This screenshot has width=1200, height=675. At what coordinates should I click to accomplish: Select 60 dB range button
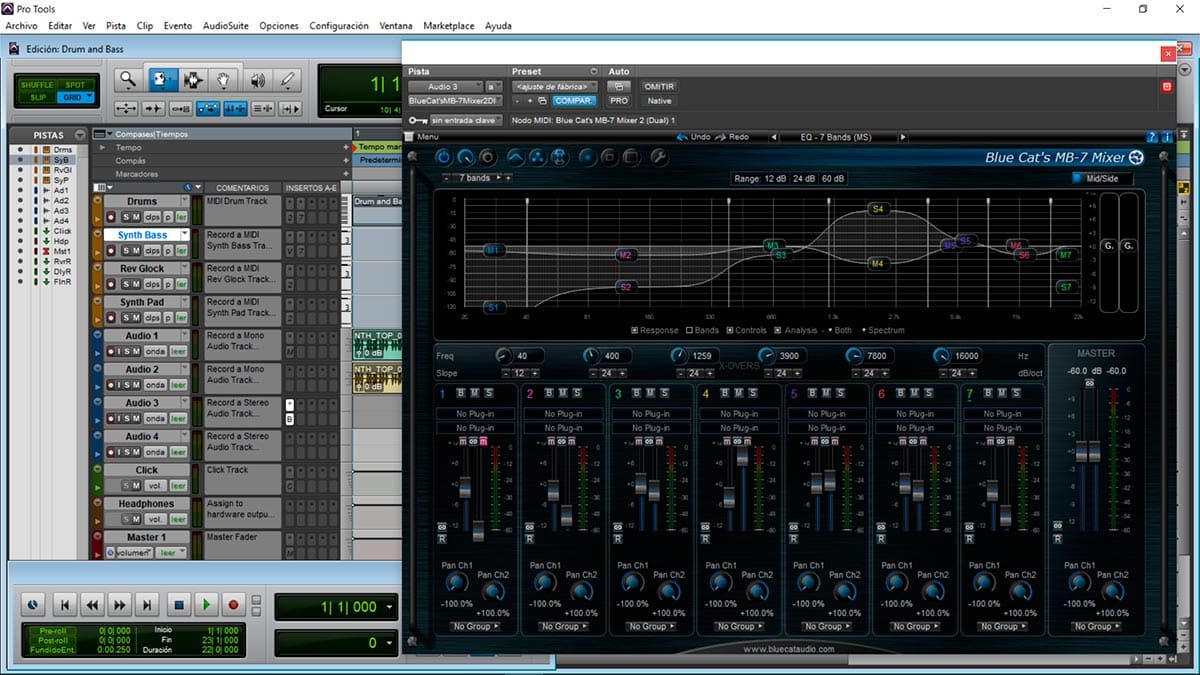pyautogui.click(x=832, y=179)
